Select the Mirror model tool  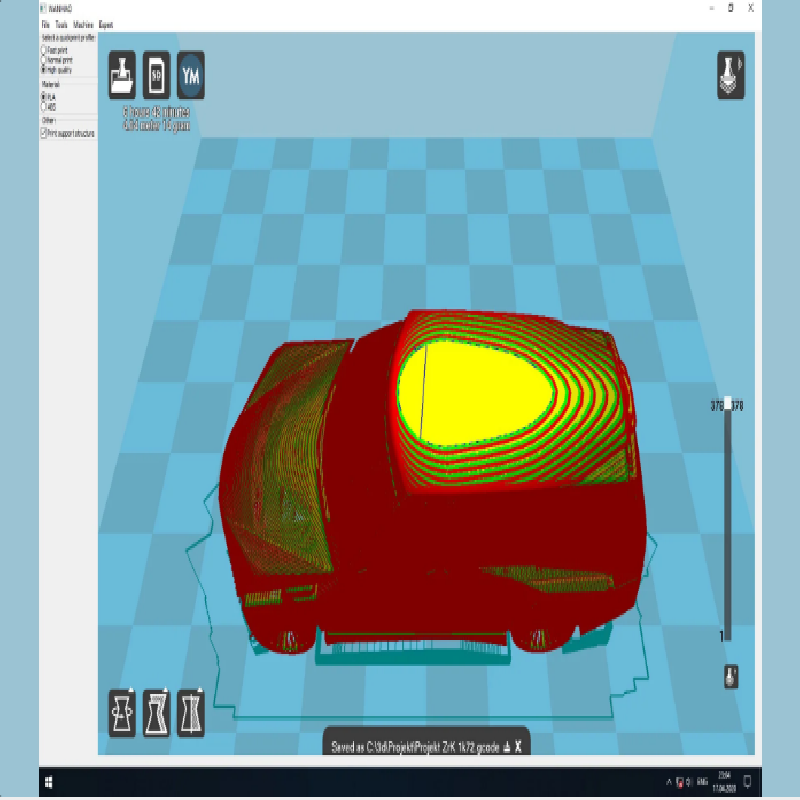(x=191, y=713)
